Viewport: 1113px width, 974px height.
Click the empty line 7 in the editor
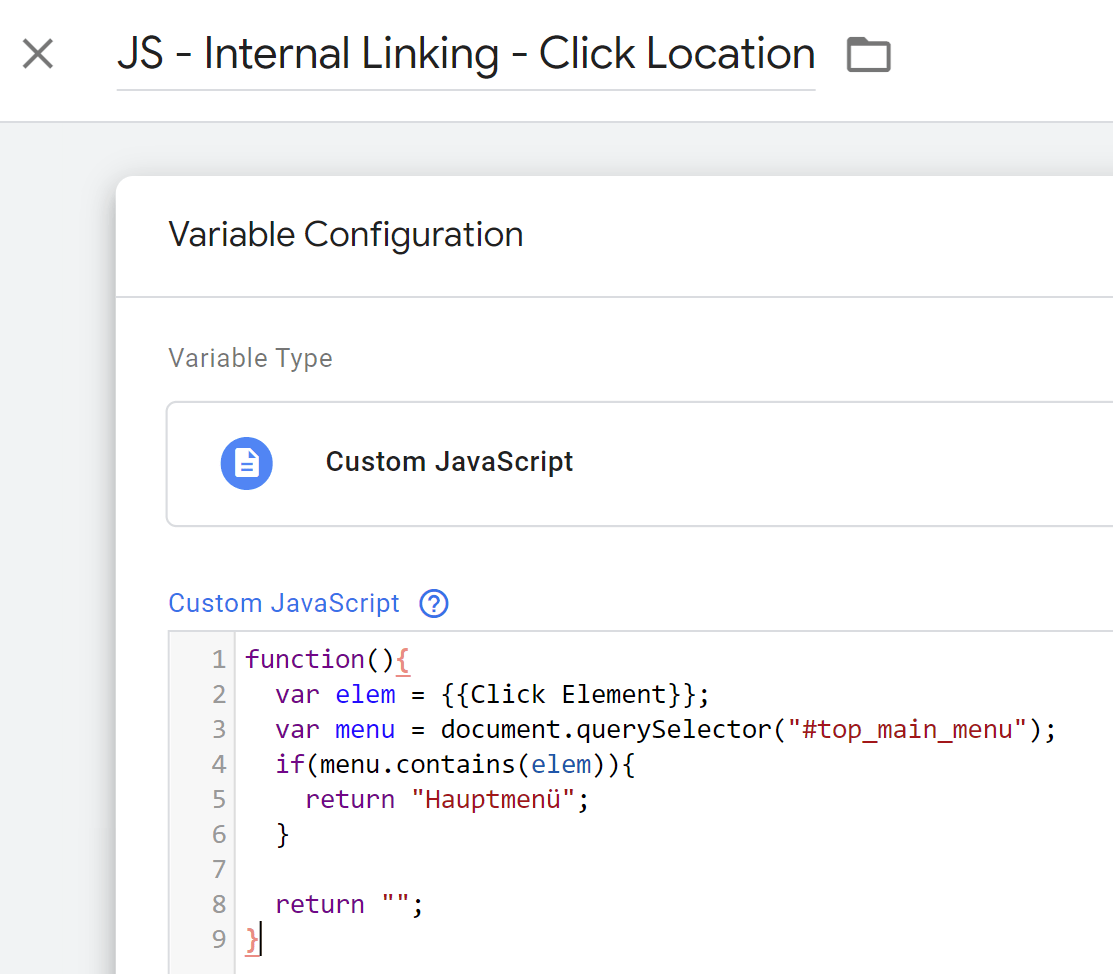pos(400,869)
